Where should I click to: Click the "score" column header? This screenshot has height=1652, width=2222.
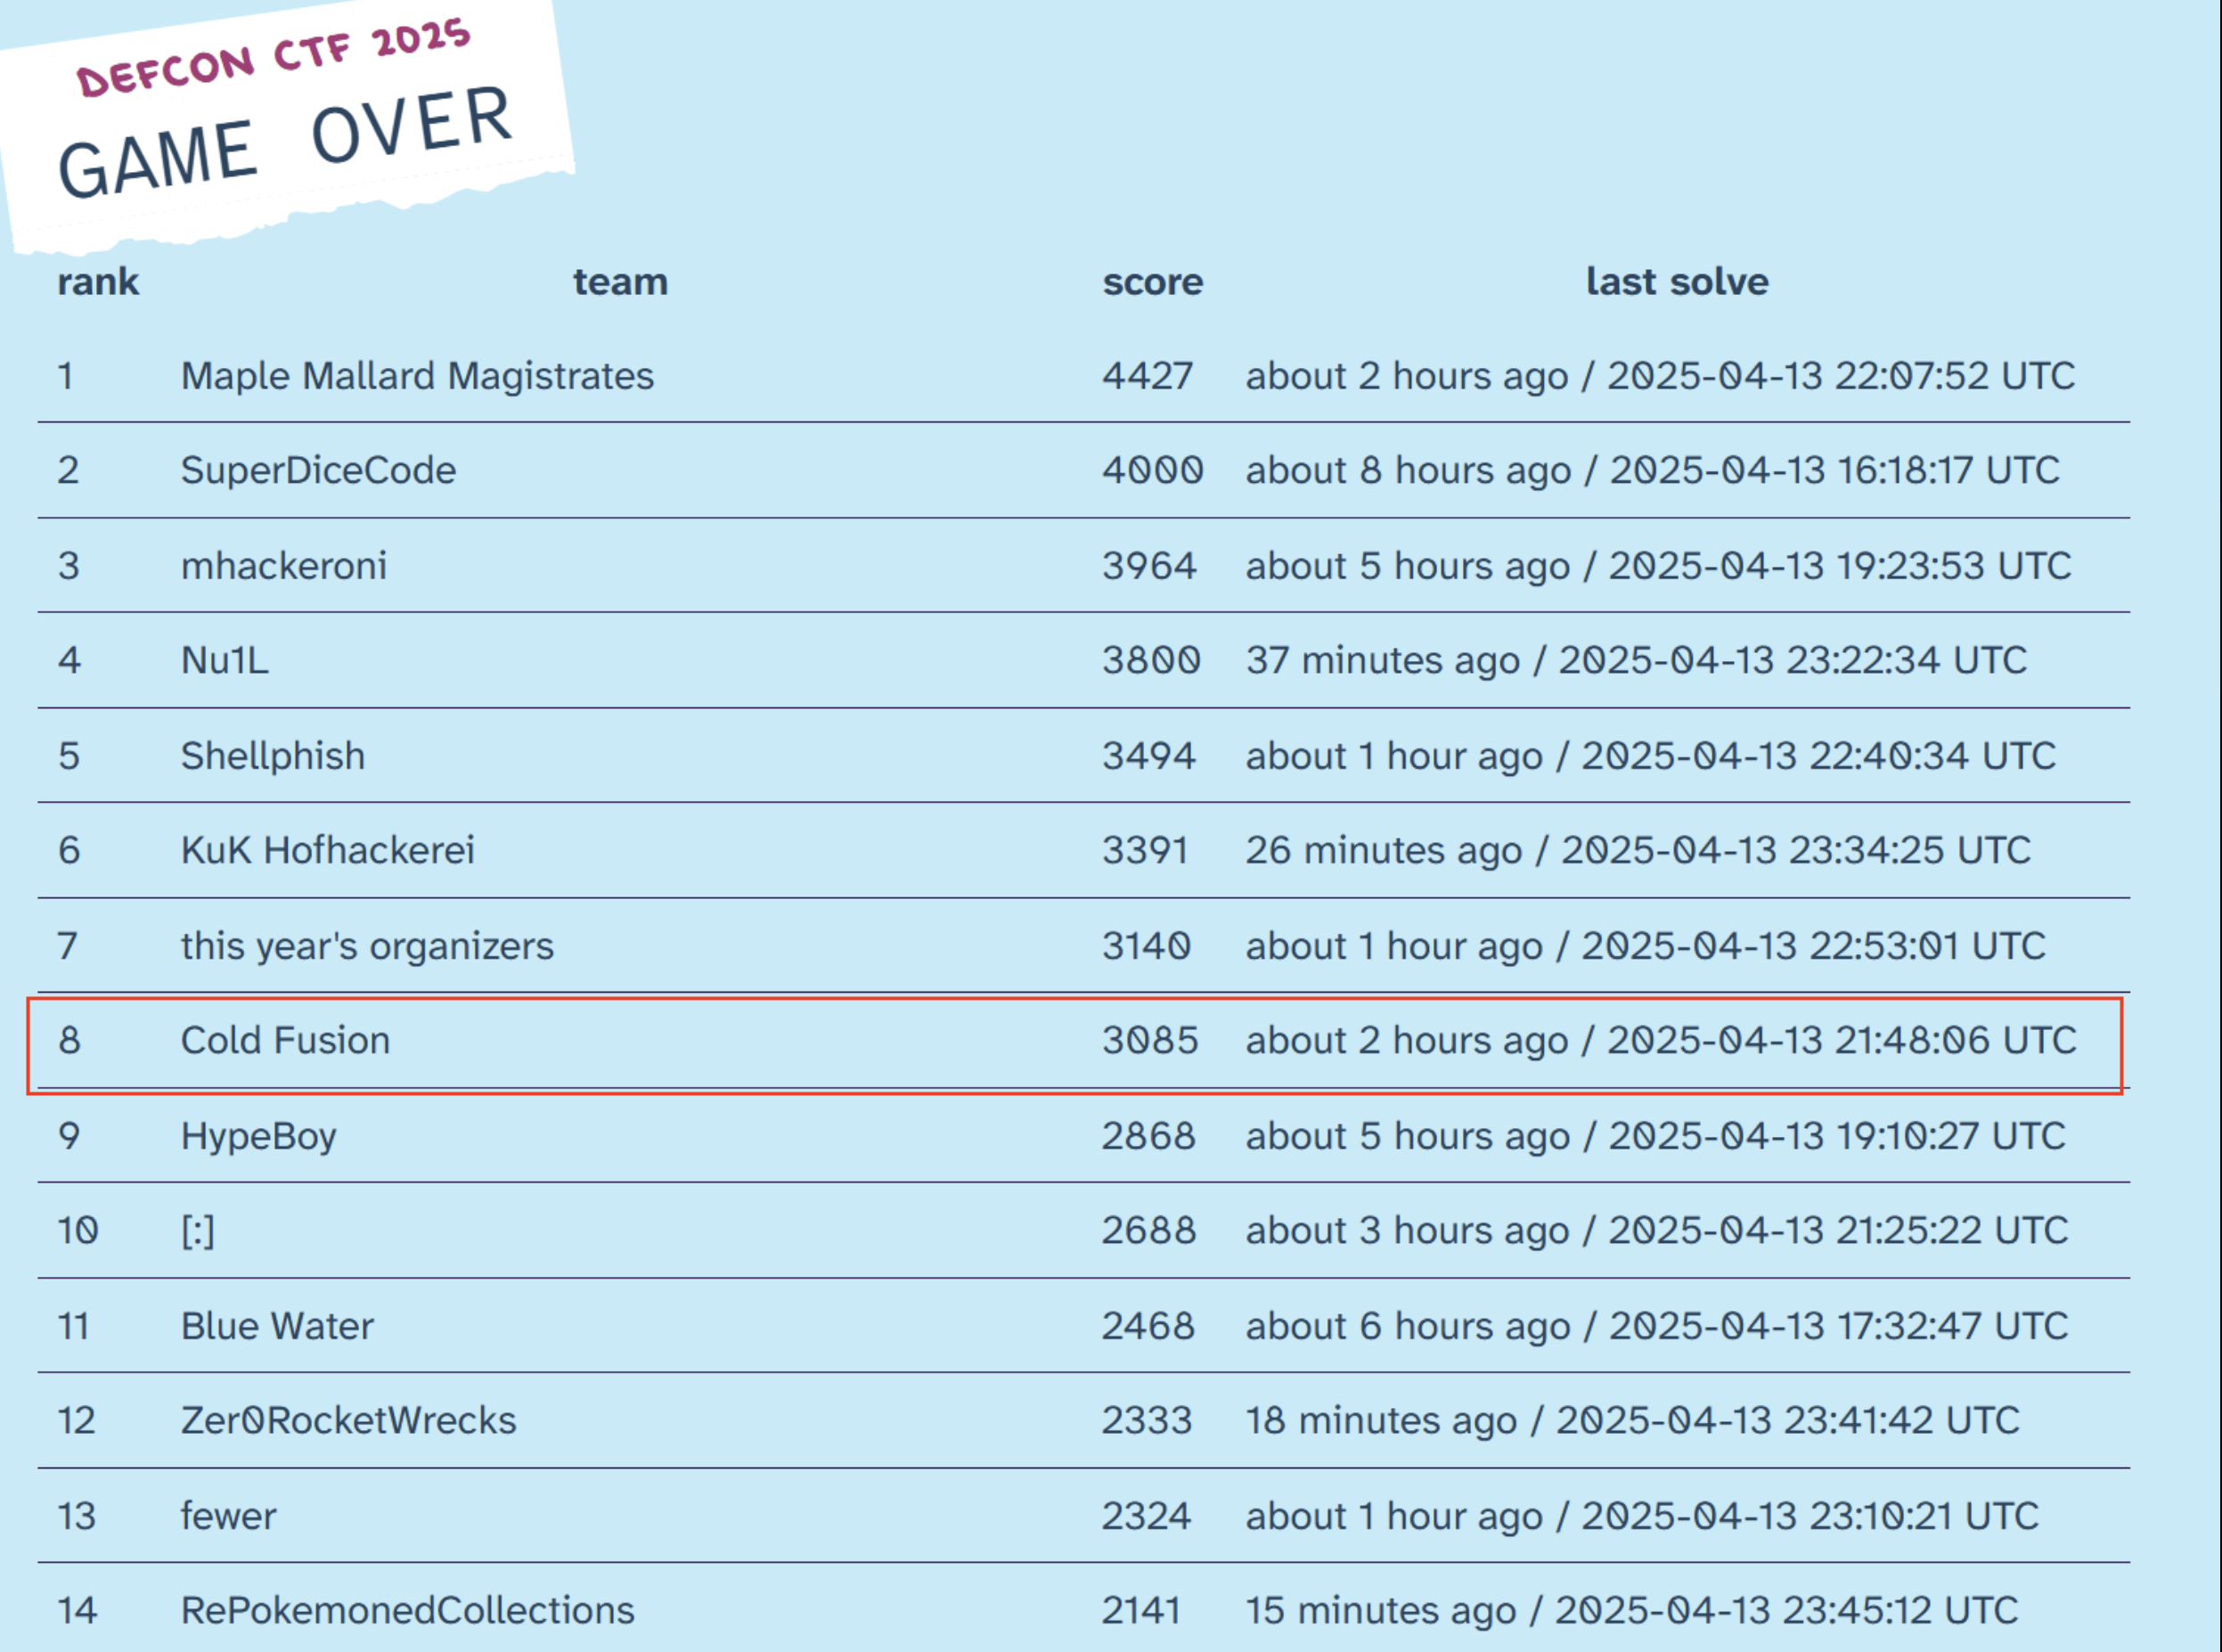click(x=1153, y=282)
